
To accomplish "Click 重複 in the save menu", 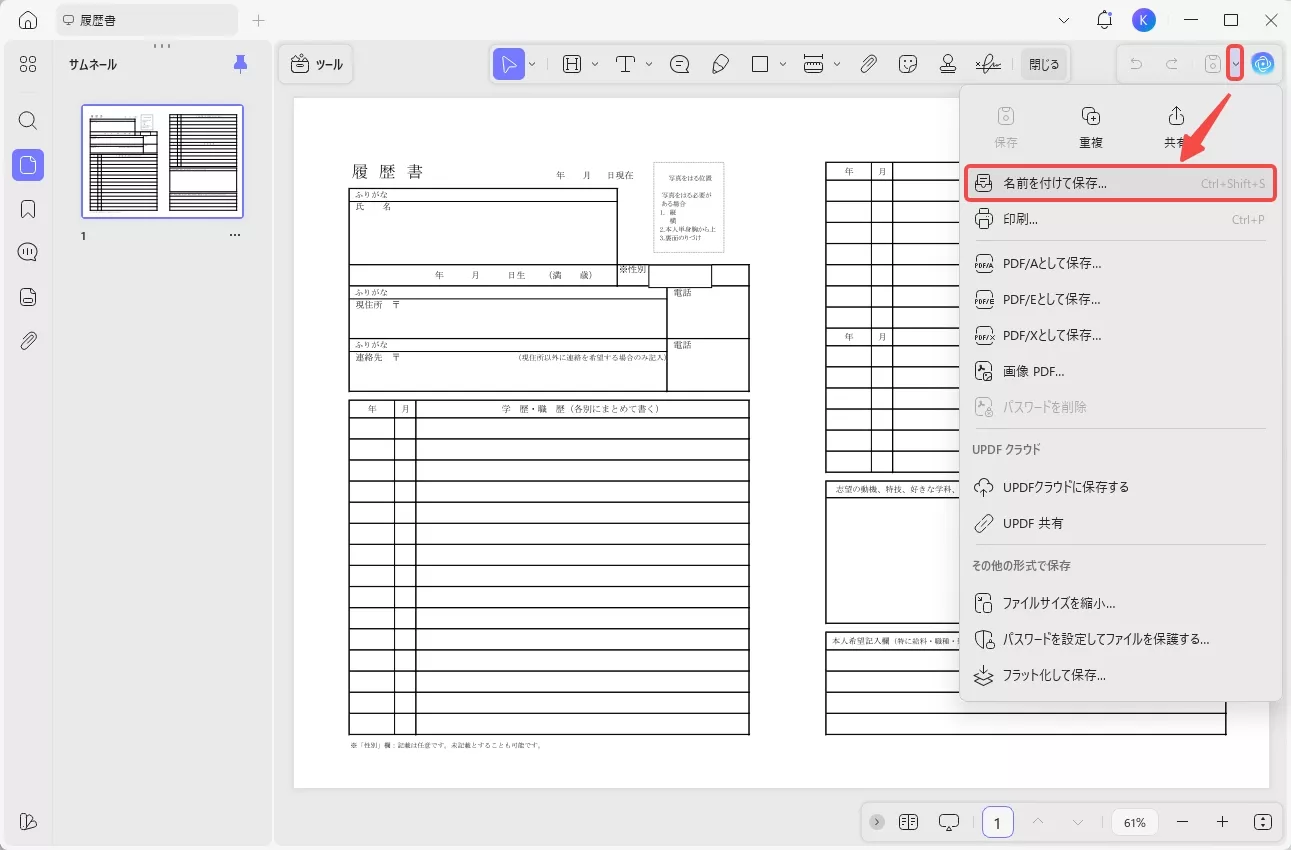I will (x=1091, y=127).
